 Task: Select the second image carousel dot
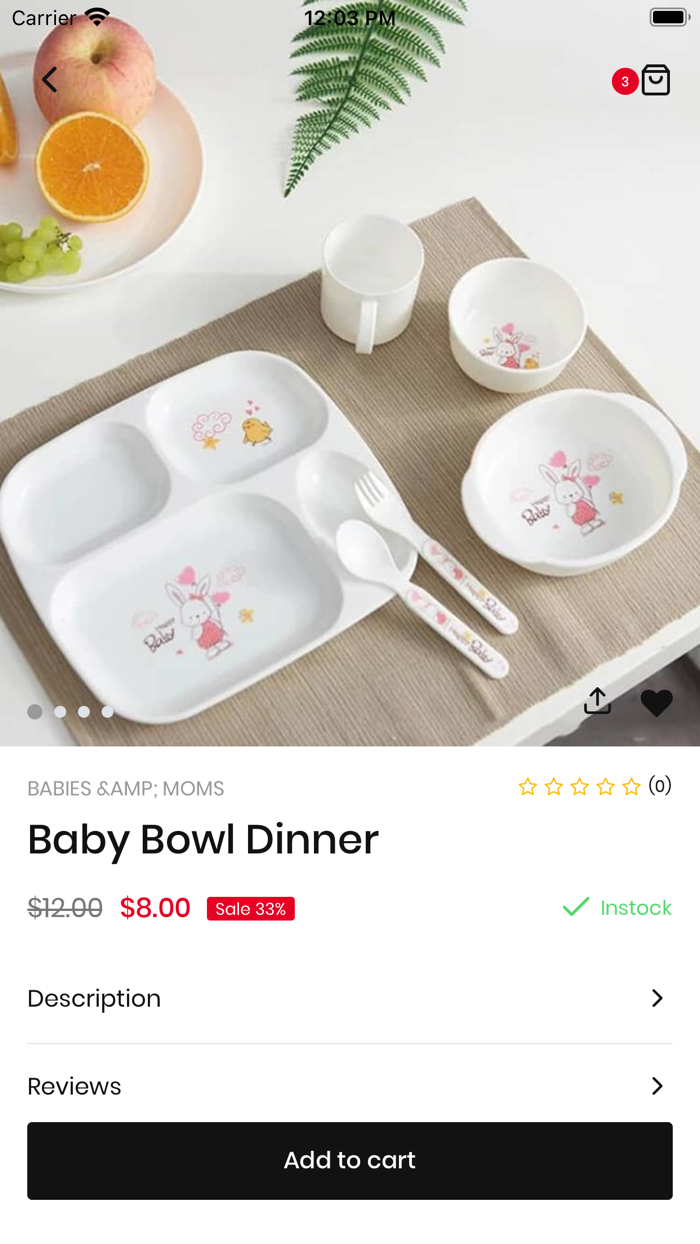tap(60, 712)
